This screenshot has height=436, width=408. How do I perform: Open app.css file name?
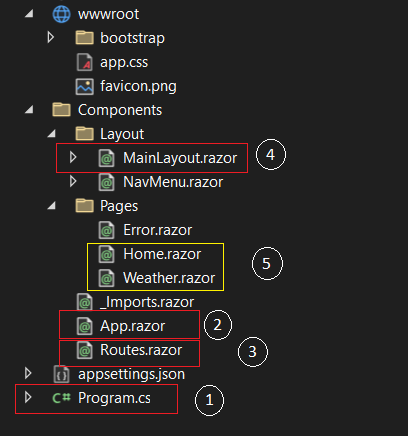pos(124,63)
